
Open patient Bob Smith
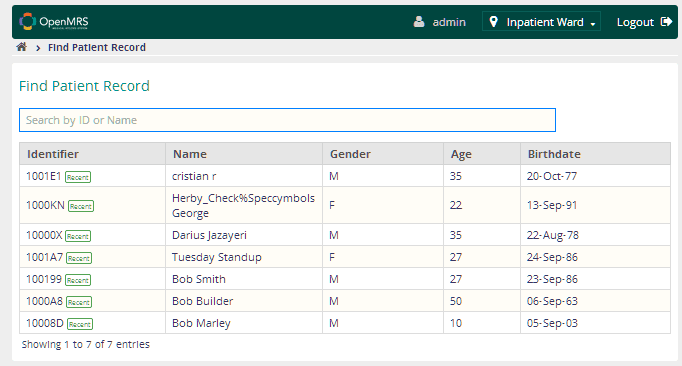[199, 279]
